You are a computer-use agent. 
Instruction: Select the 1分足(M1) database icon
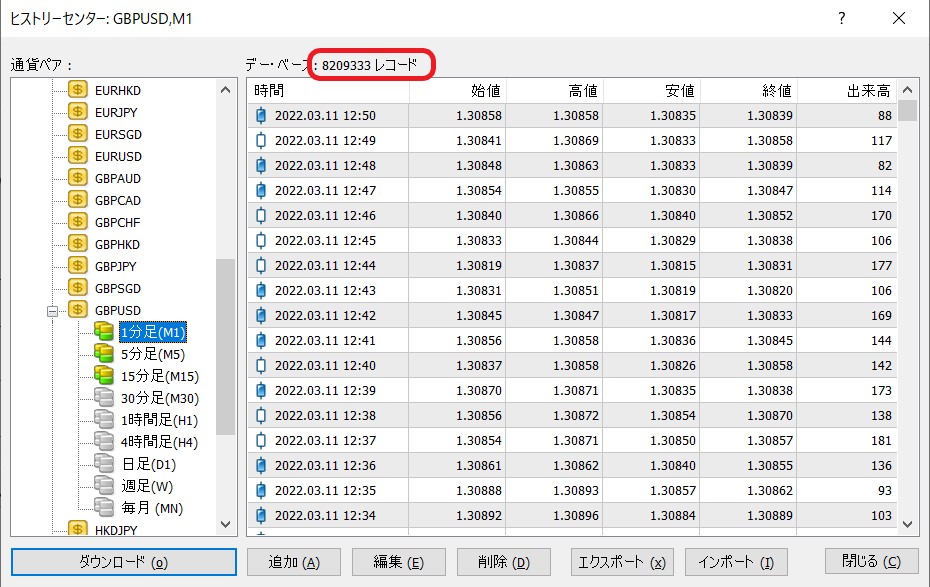click(104, 331)
